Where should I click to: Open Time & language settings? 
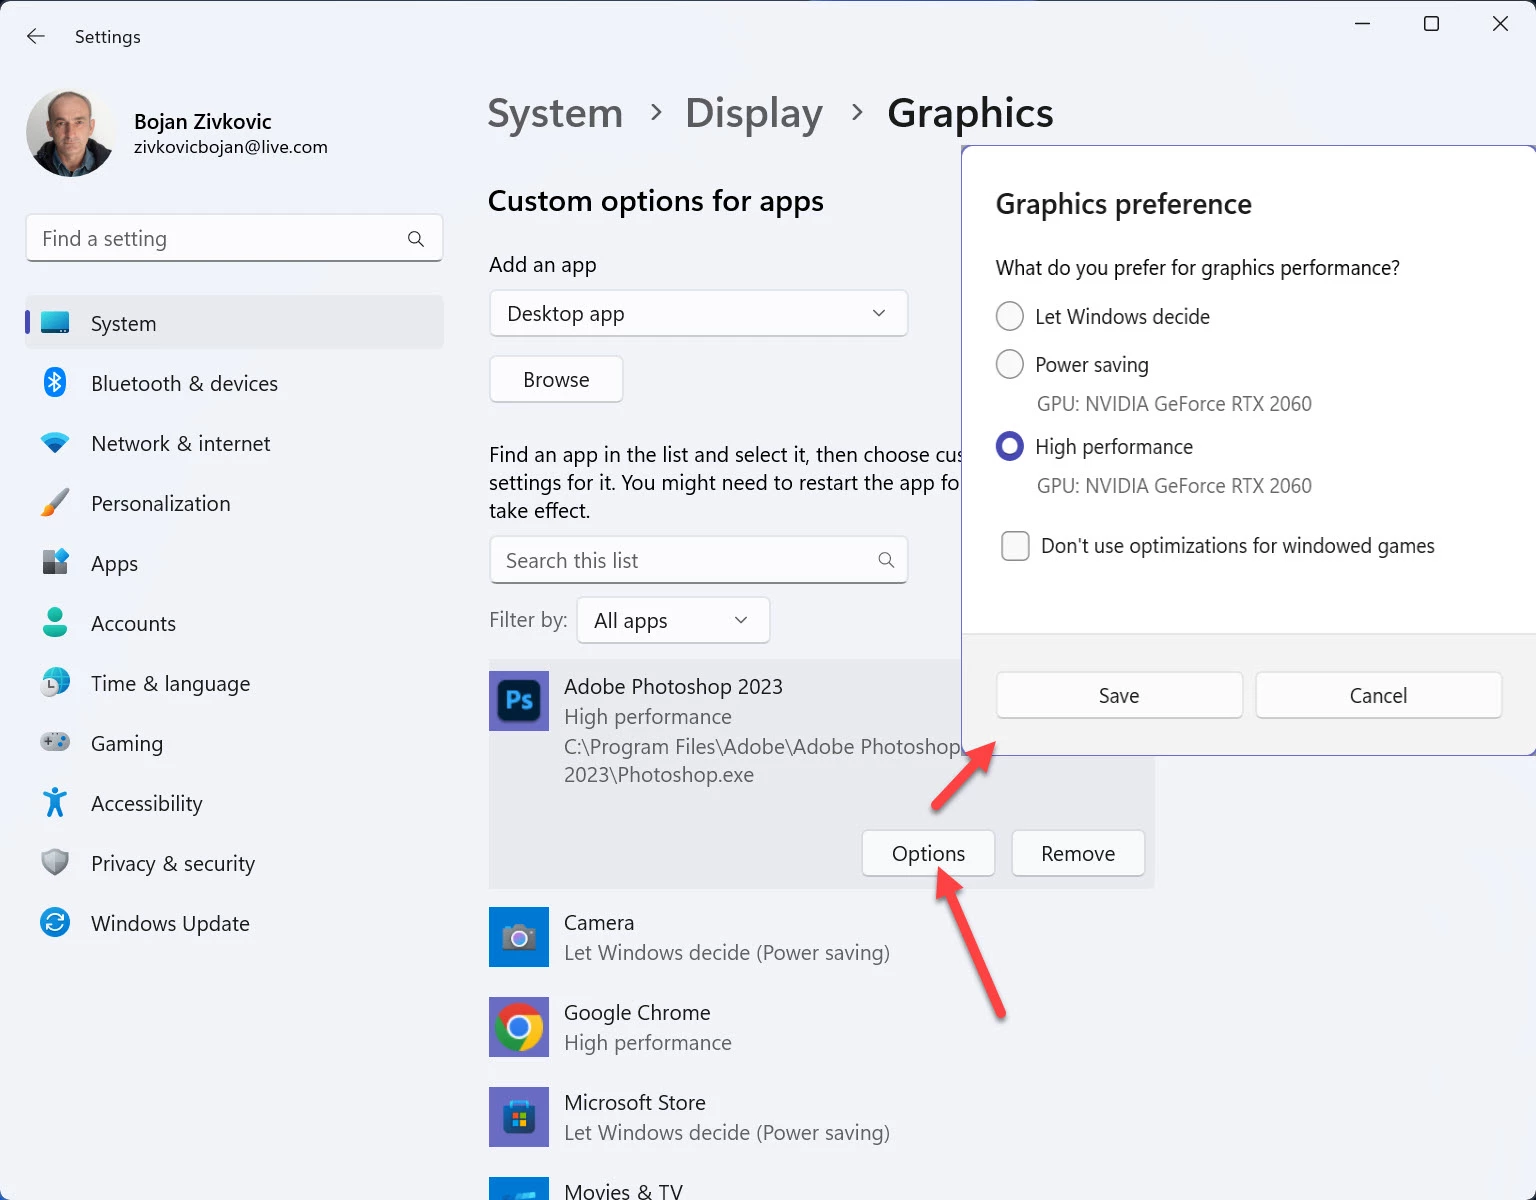click(x=234, y=683)
